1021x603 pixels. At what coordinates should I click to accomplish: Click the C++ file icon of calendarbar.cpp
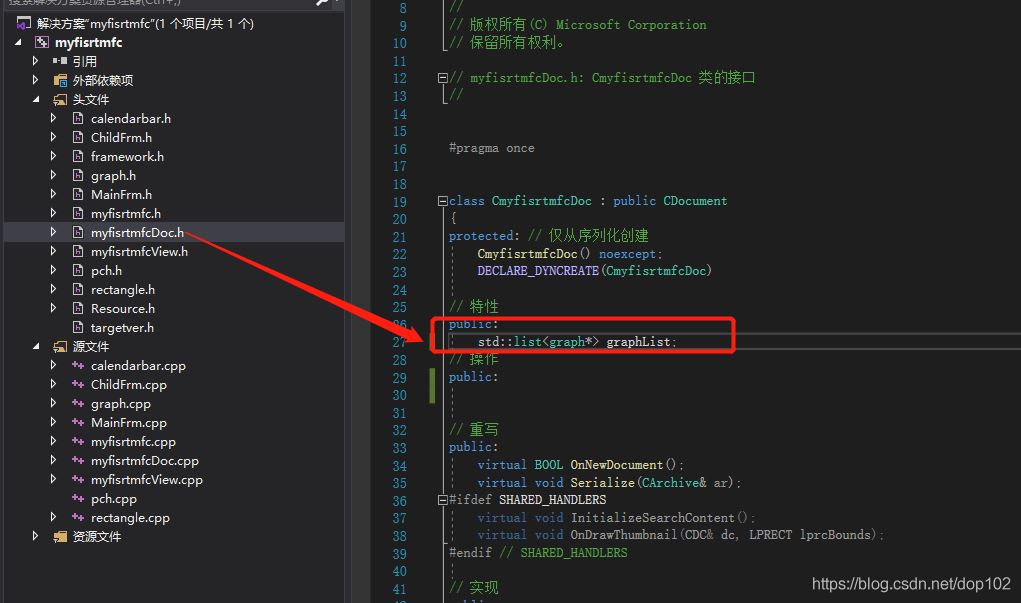click(x=78, y=365)
